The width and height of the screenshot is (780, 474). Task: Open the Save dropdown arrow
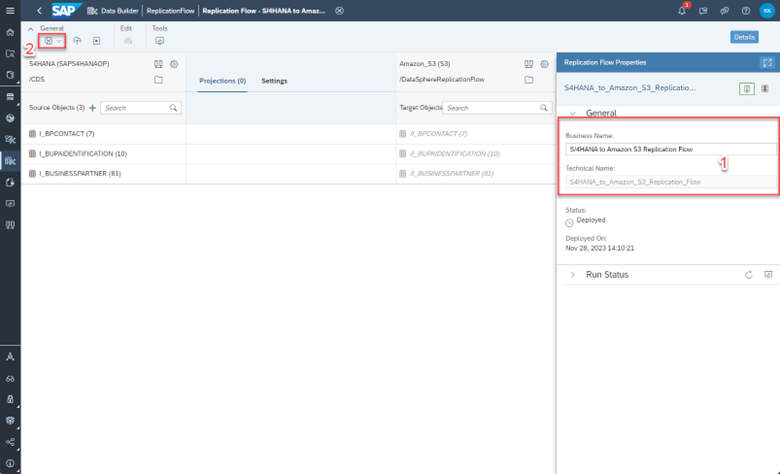pos(59,41)
